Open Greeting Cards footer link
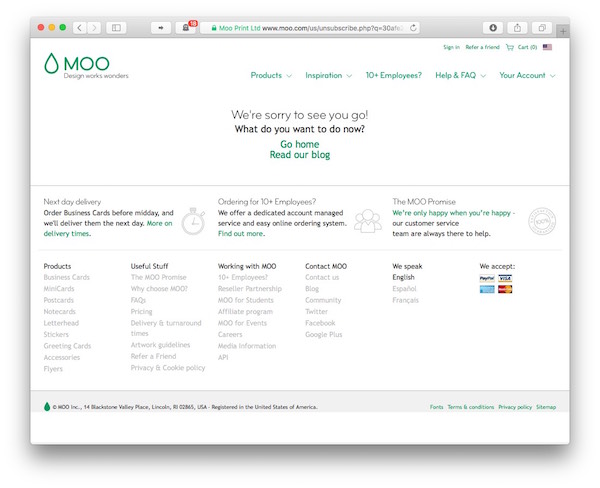This screenshot has width=600, height=488. pyautogui.click(x=67, y=346)
